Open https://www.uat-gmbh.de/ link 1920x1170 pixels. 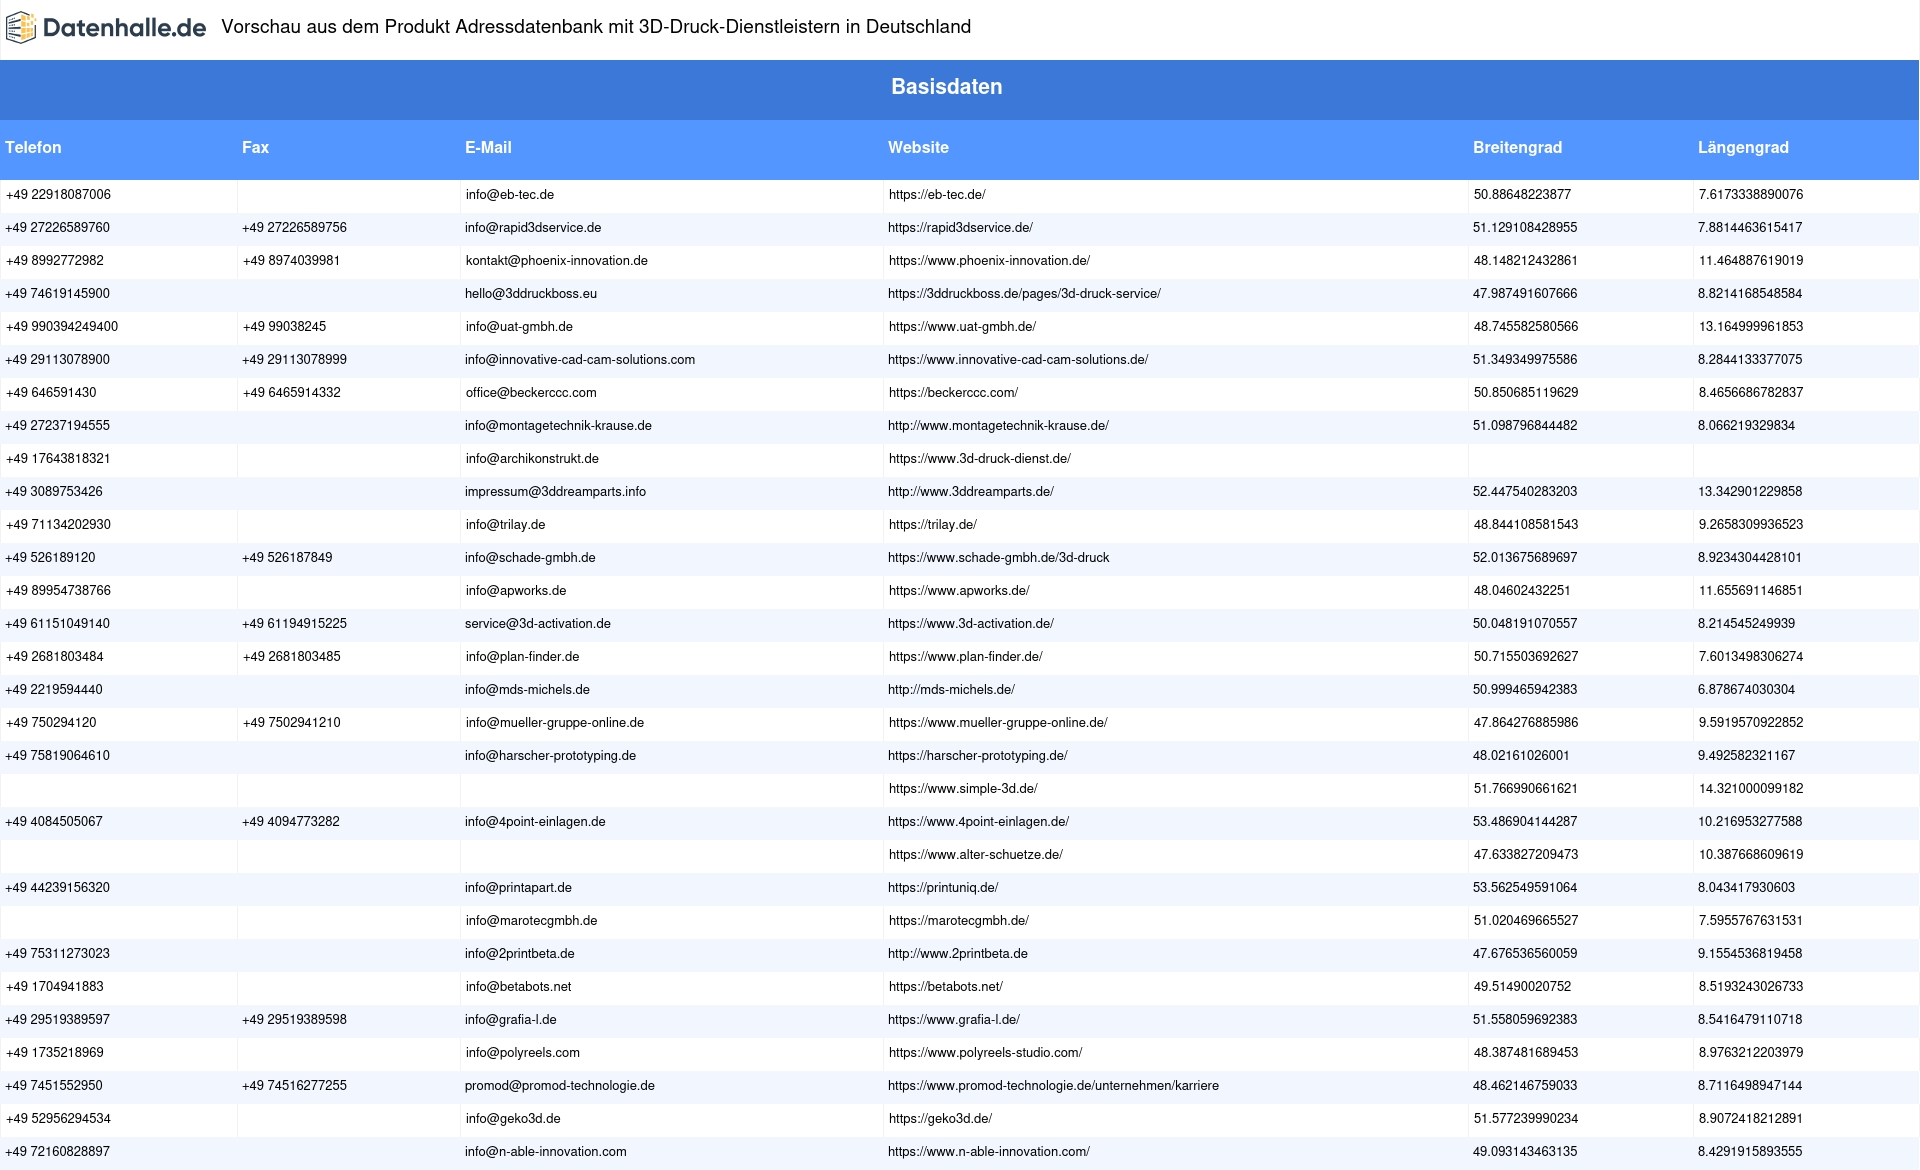click(962, 327)
